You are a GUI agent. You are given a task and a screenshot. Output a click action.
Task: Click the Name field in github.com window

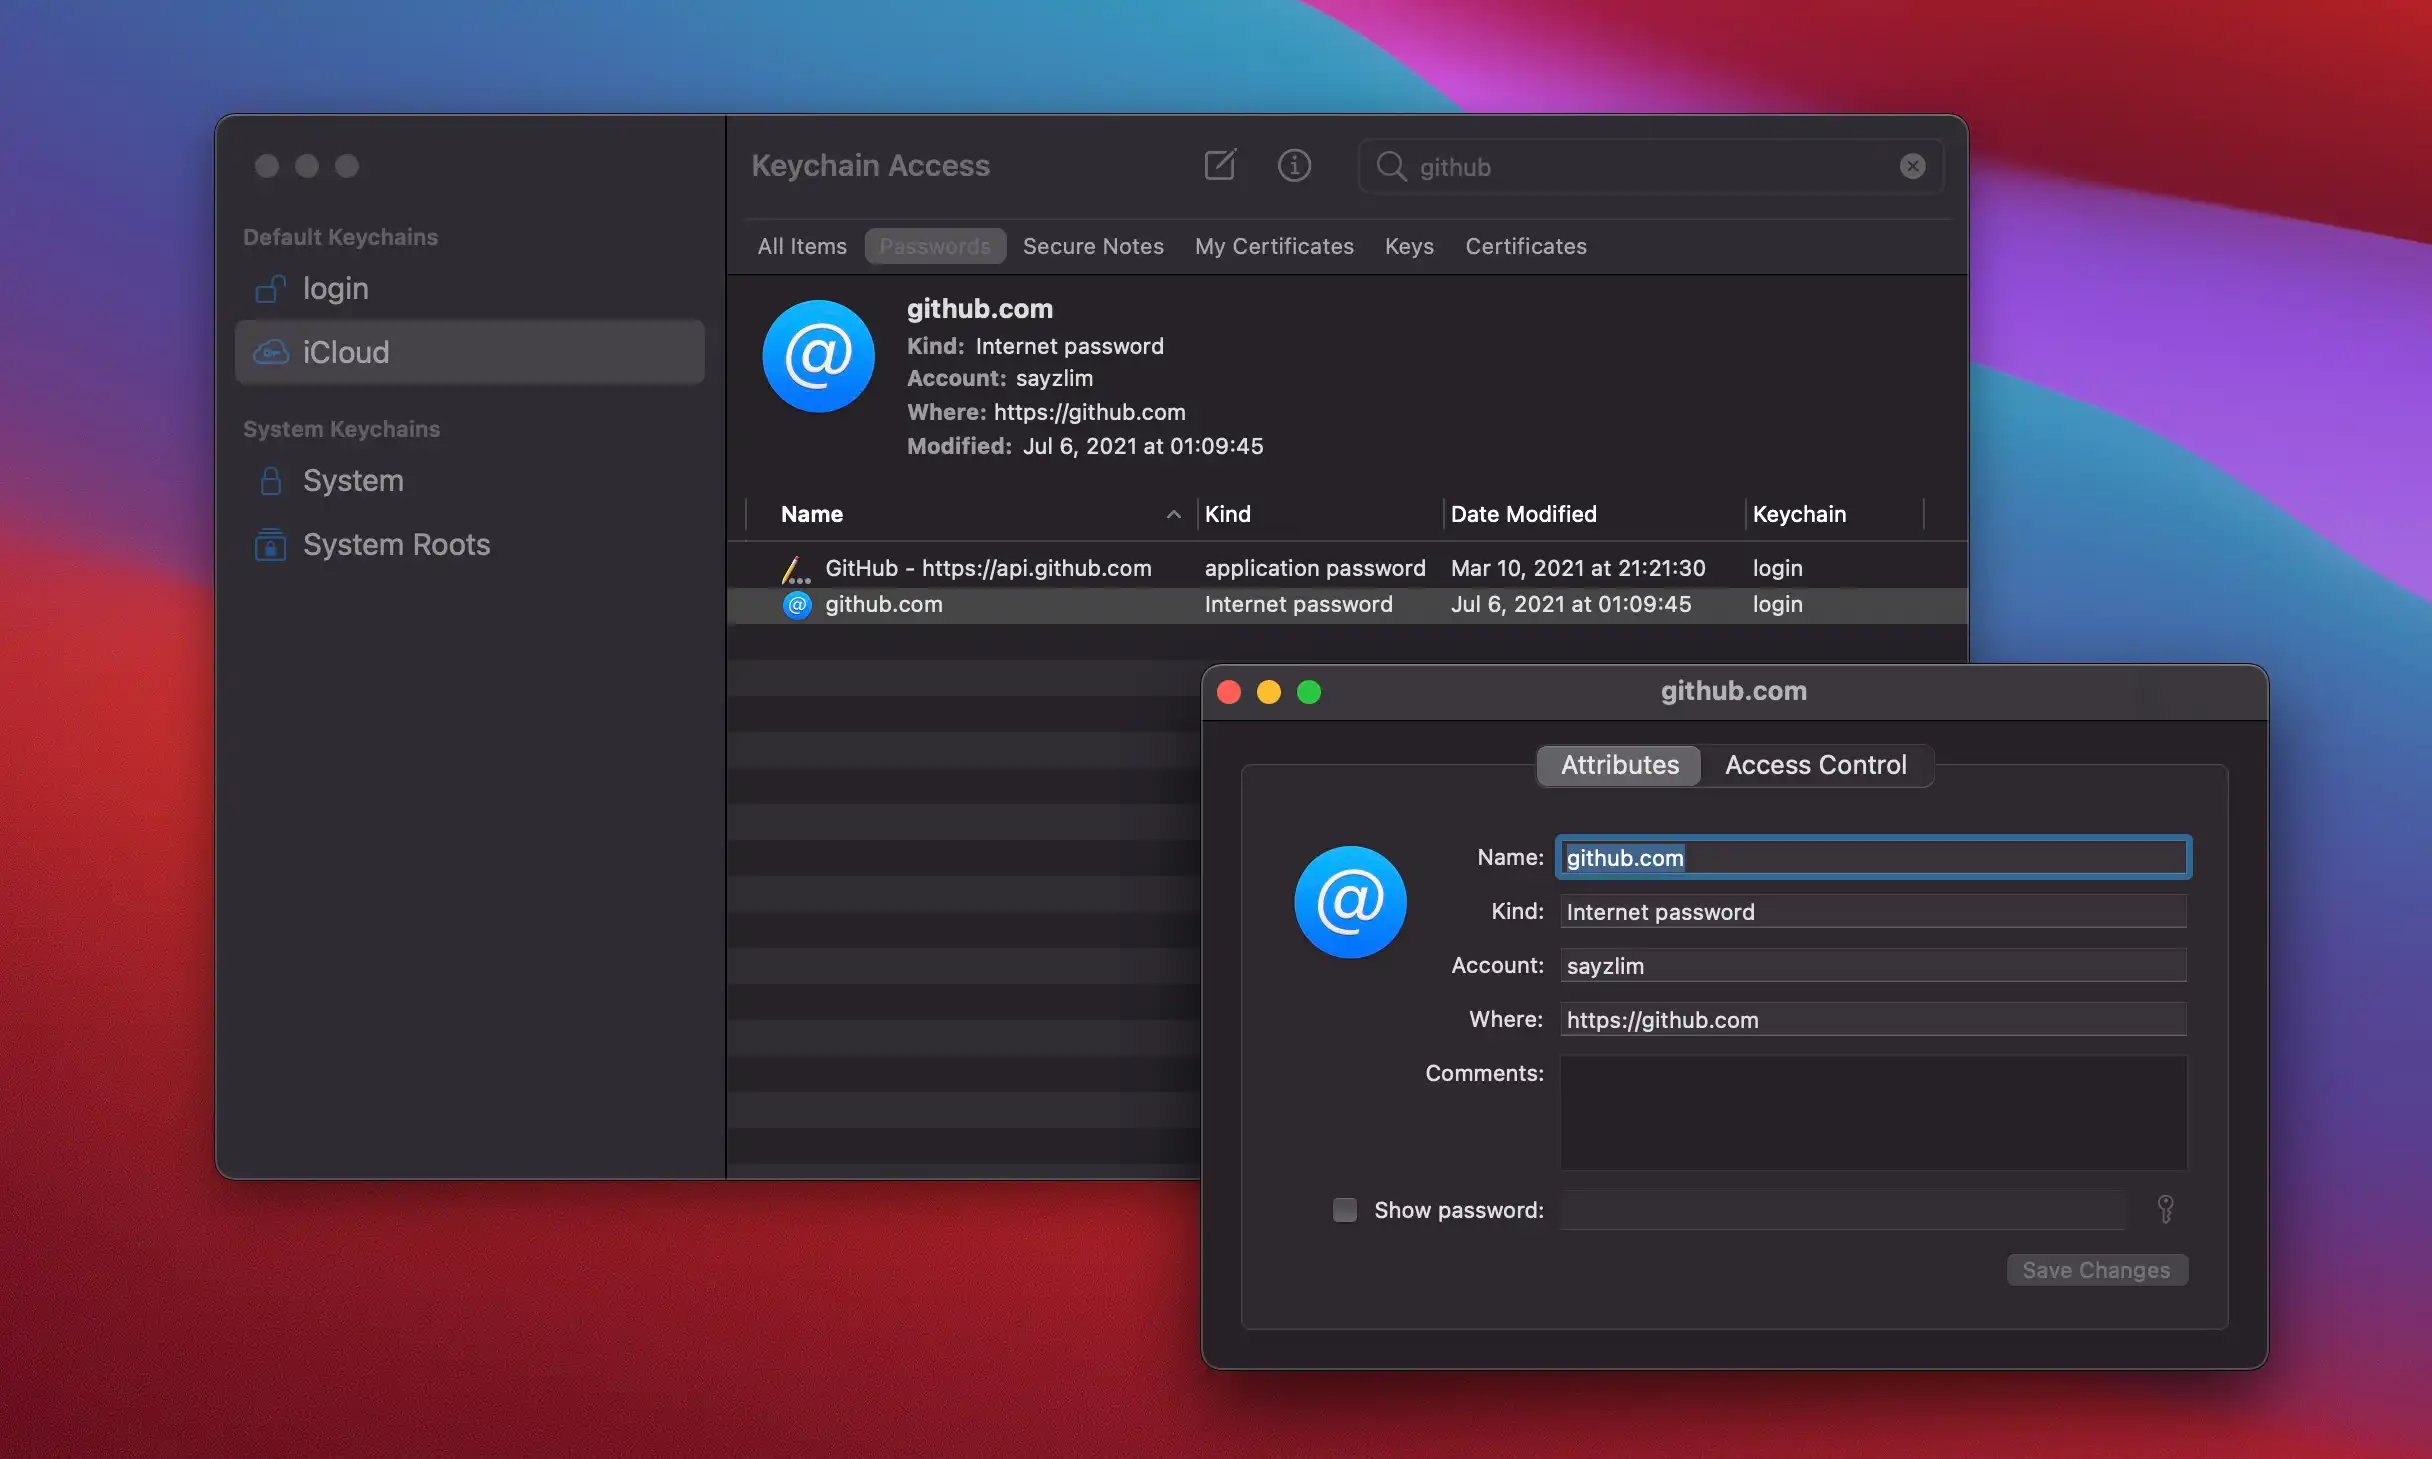click(1873, 857)
